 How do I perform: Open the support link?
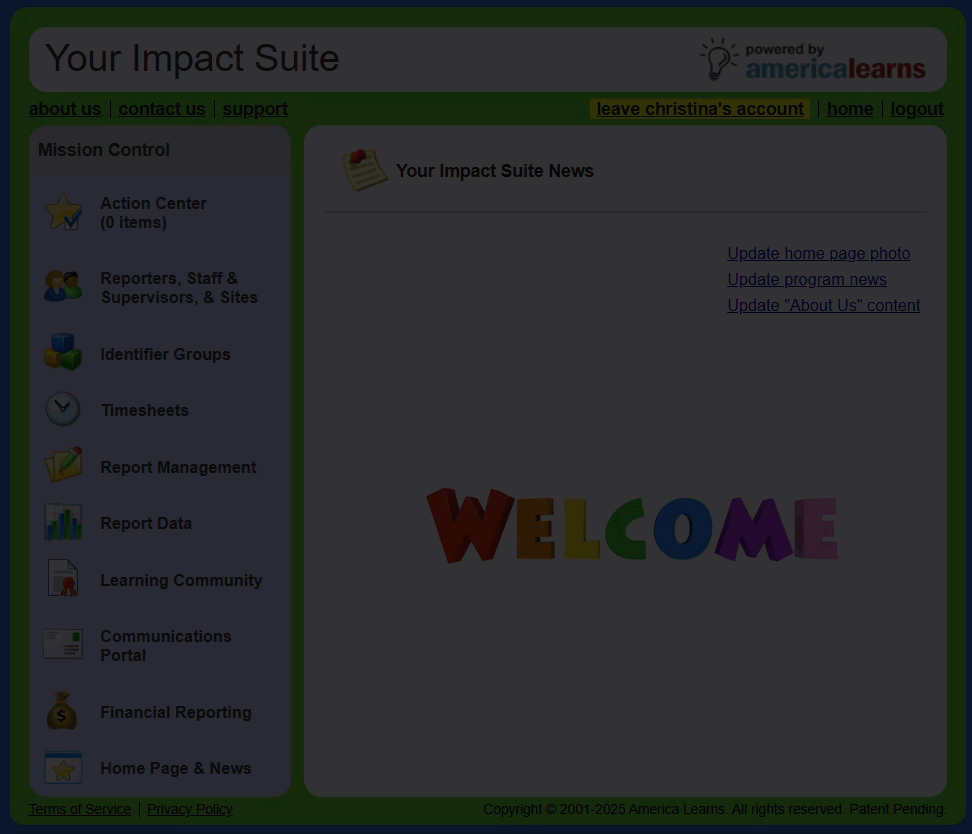[255, 109]
